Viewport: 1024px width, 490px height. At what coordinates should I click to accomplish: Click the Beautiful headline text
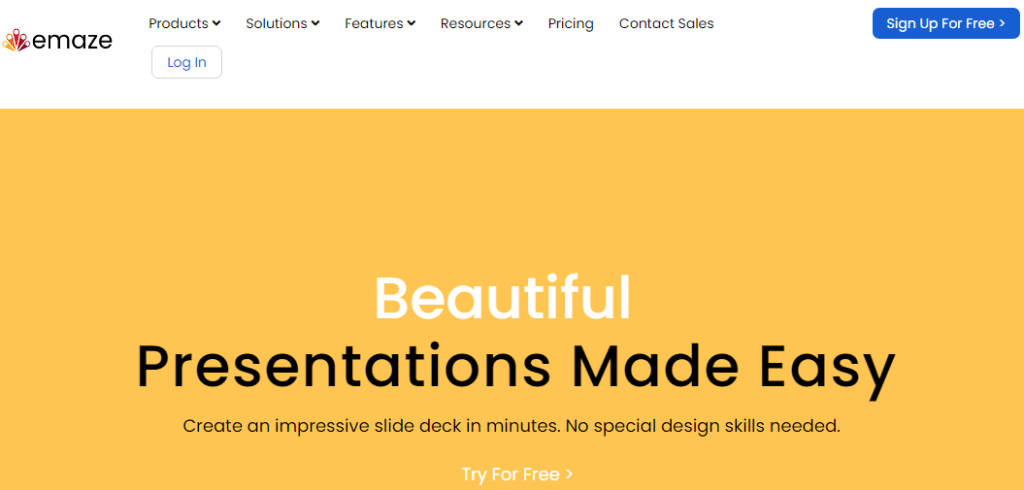pos(503,297)
